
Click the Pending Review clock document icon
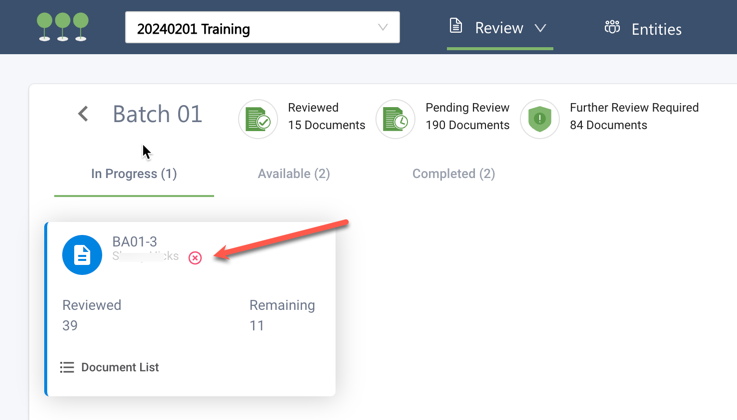click(x=395, y=120)
